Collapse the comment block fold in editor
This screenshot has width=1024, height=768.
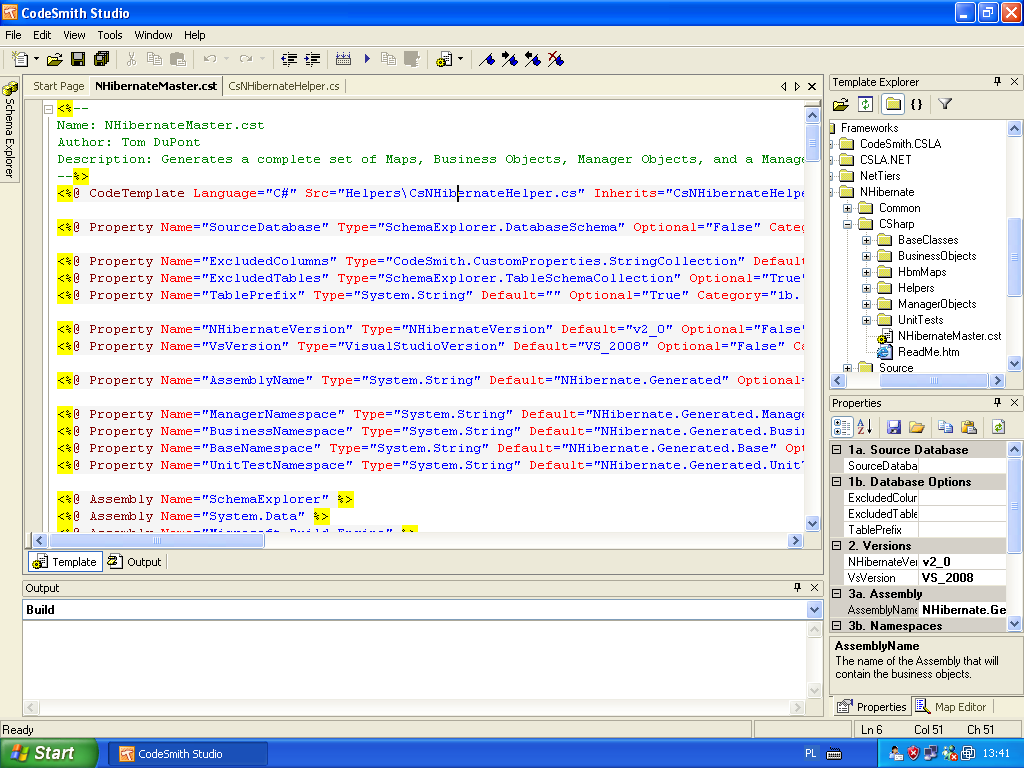[x=48, y=109]
